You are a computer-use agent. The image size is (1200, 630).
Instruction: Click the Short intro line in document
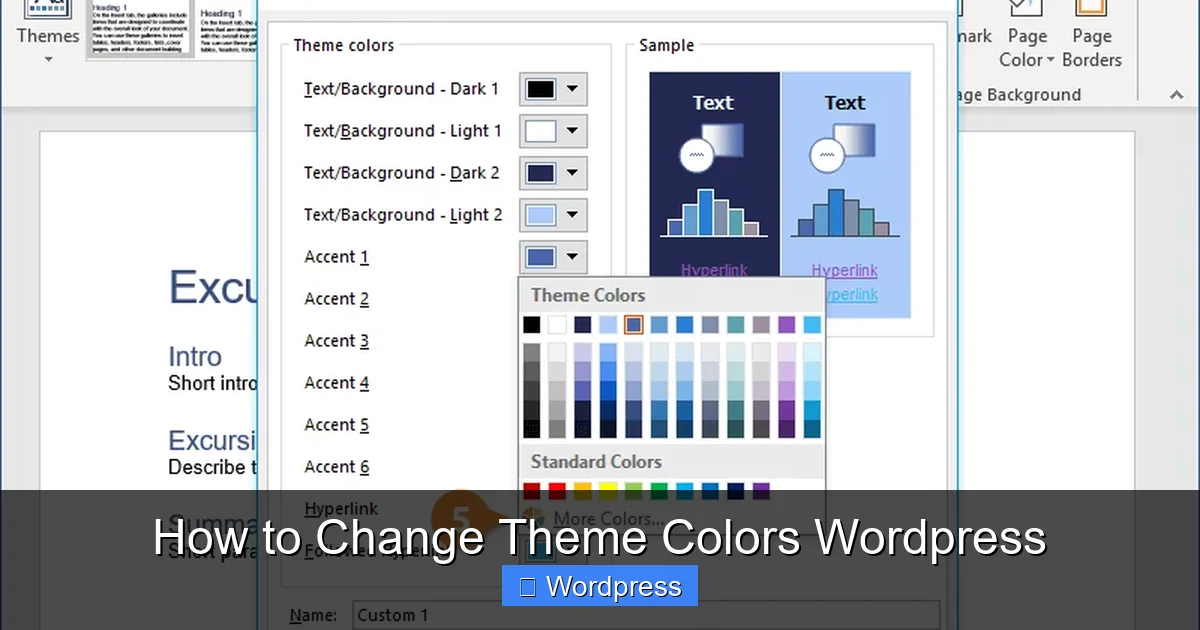pos(212,382)
